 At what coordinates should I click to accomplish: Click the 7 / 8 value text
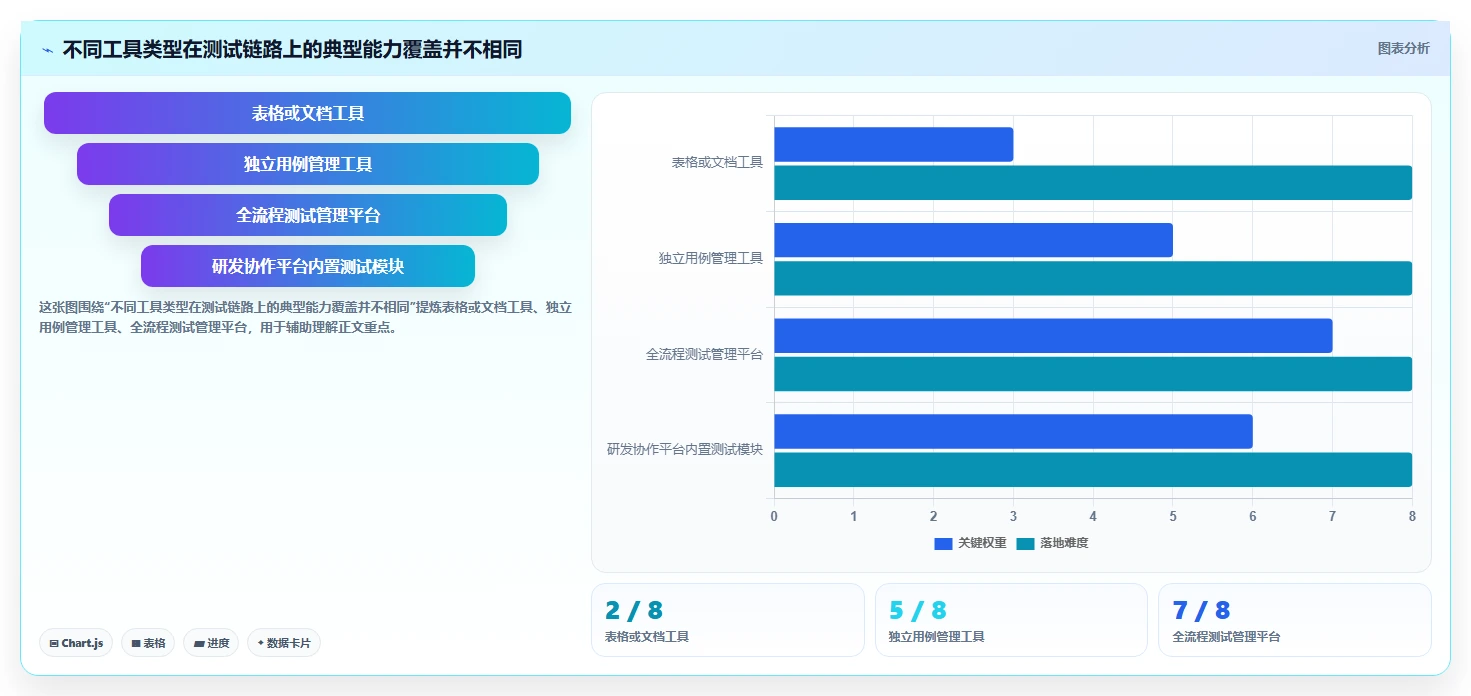(x=1201, y=610)
